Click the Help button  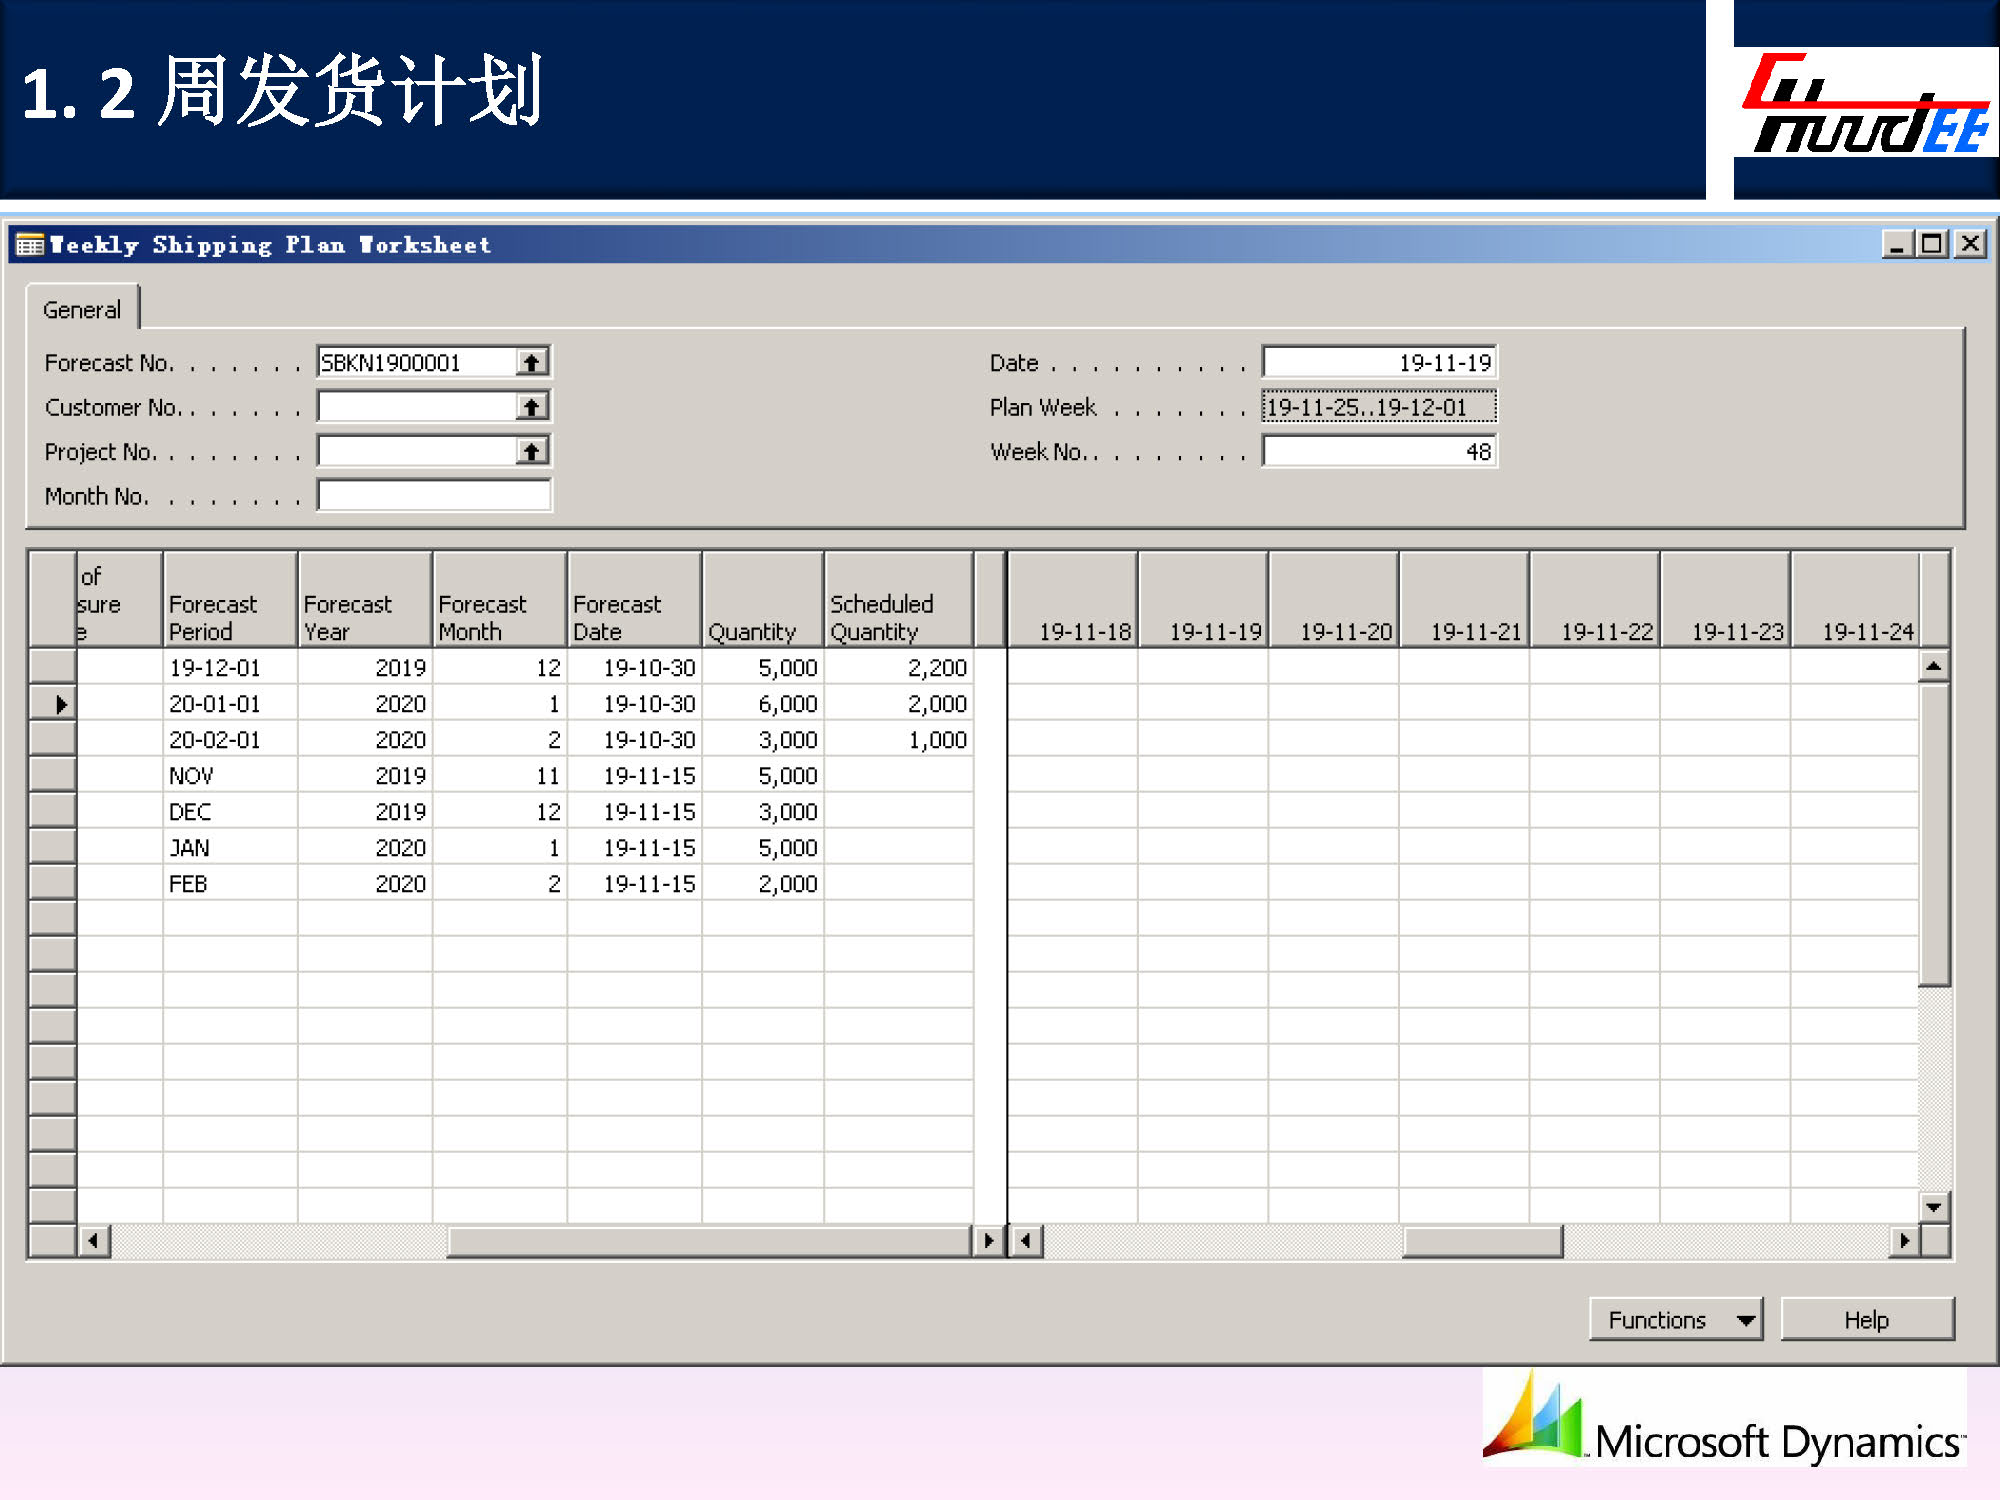[x=1866, y=1320]
